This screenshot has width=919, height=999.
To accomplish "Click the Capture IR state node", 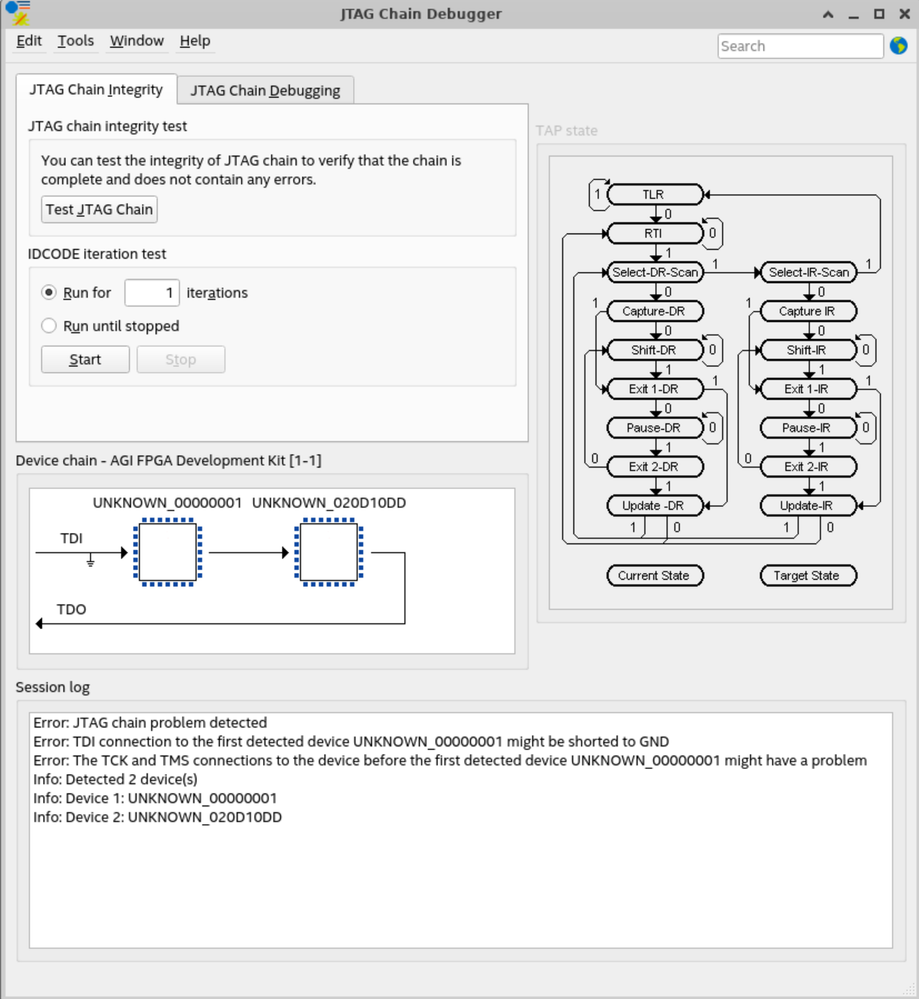I will 809,311.
